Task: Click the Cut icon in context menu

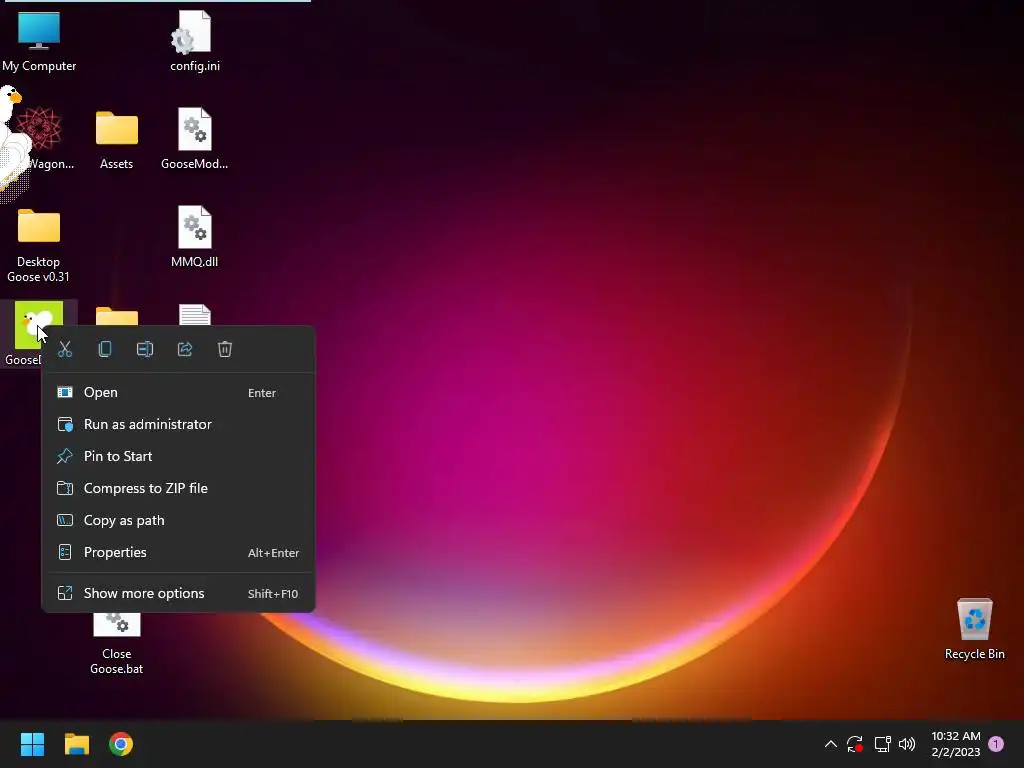Action: click(65, 349)
